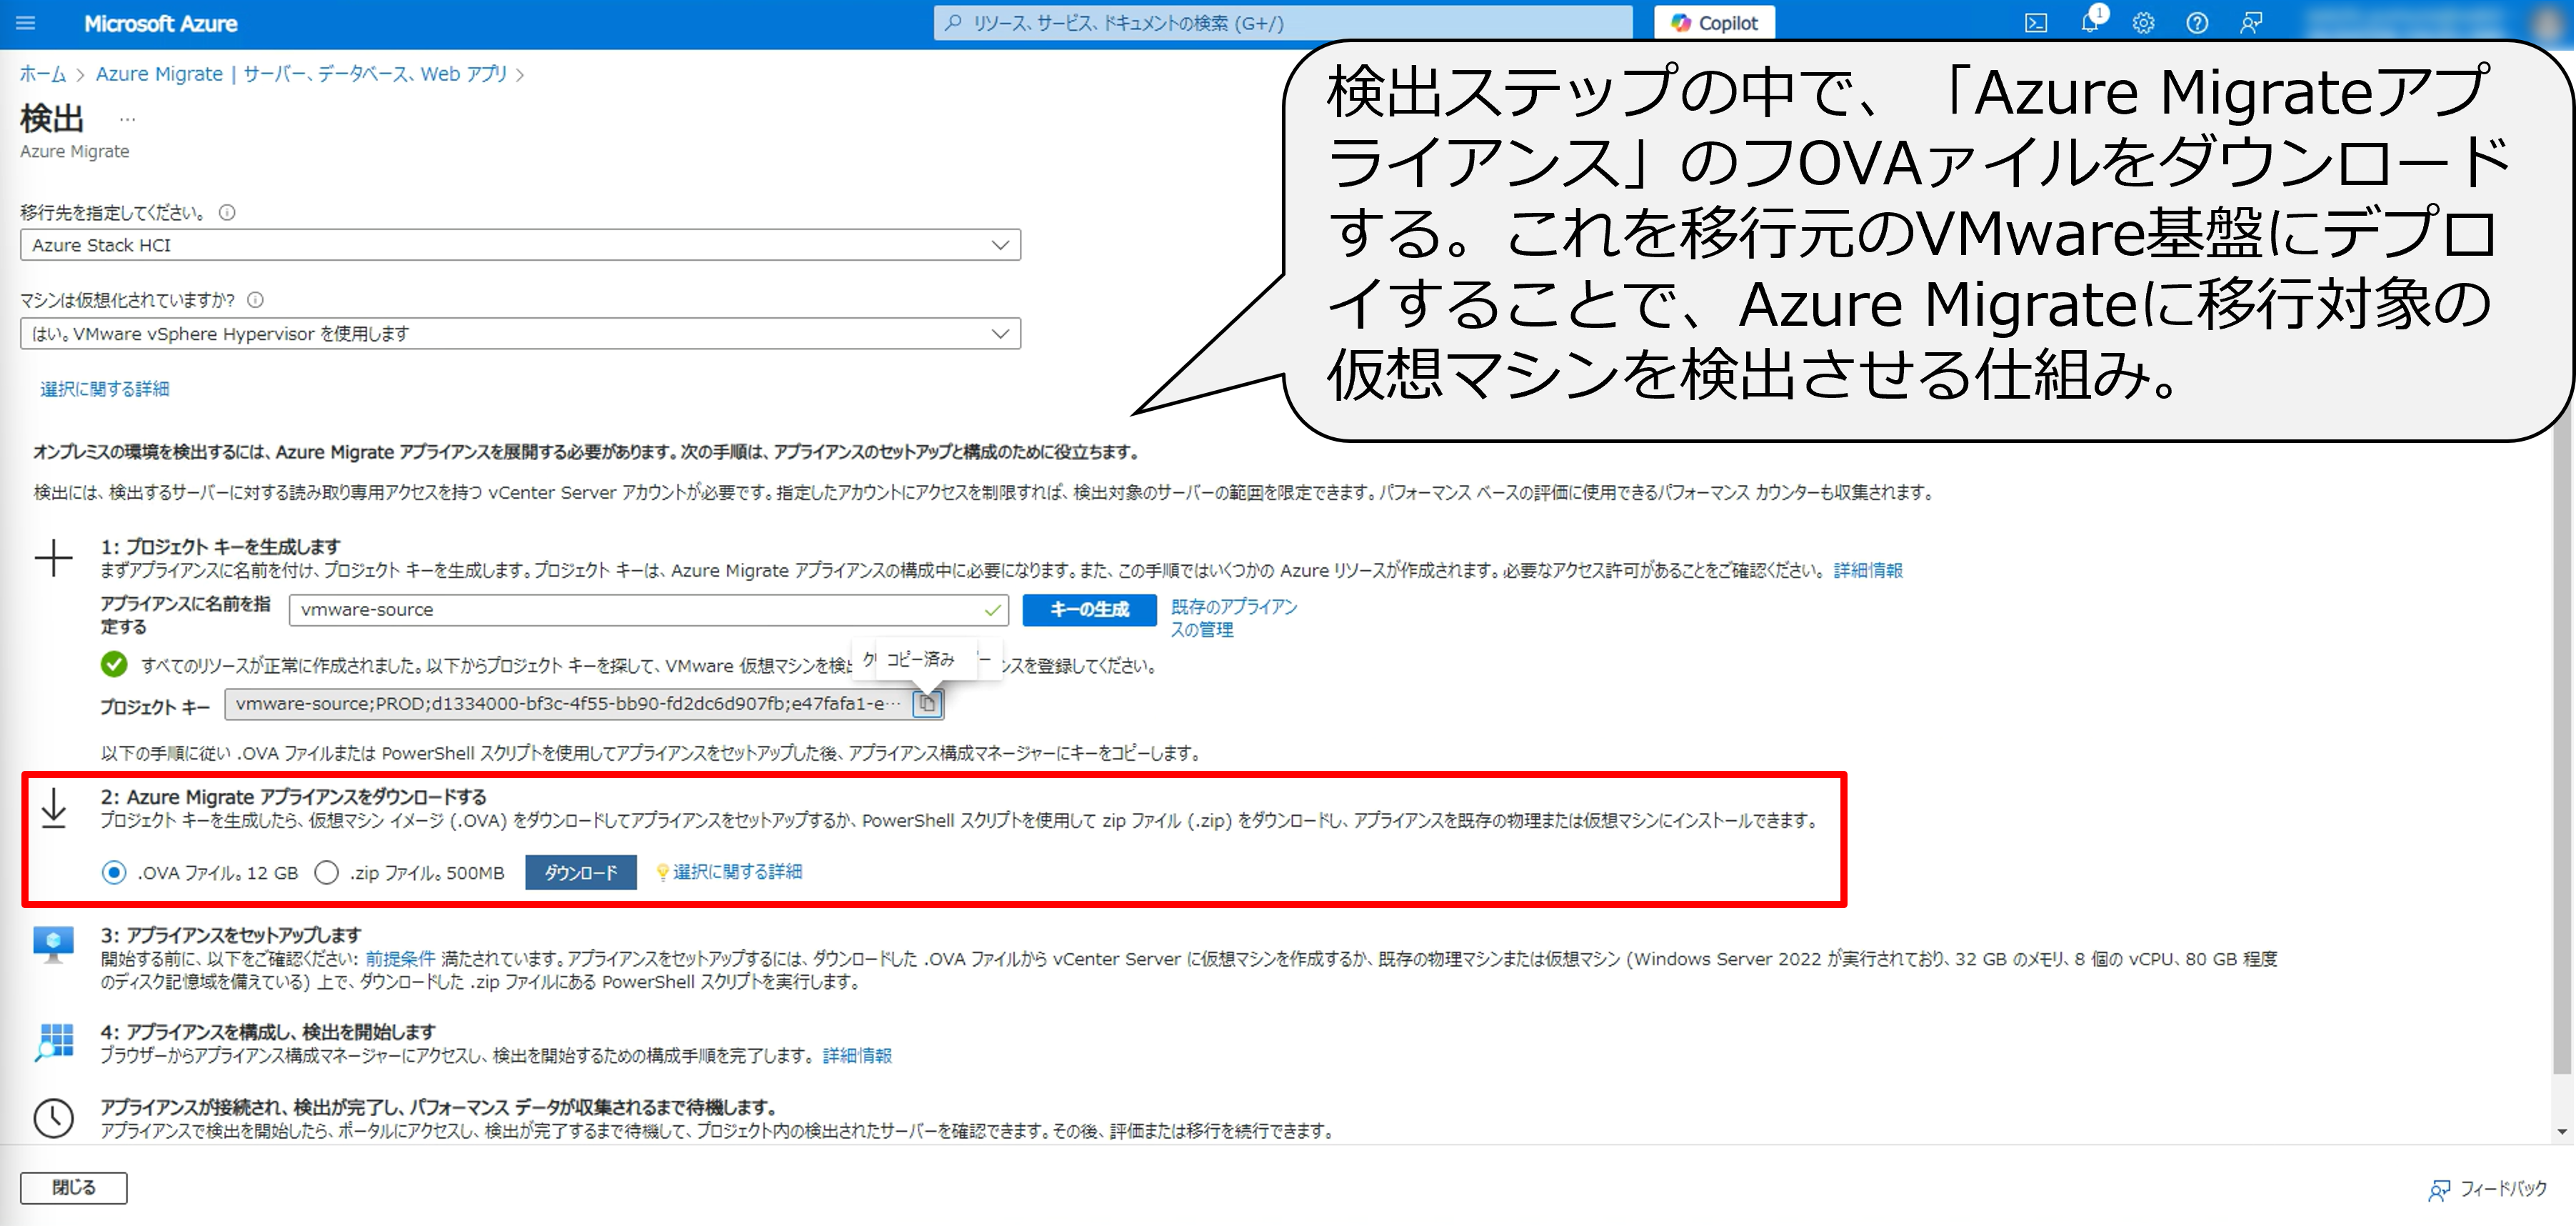Screen dimensions: 2576x1226
Task: Open the portal hamburger menu
Action: click(25, 23)
